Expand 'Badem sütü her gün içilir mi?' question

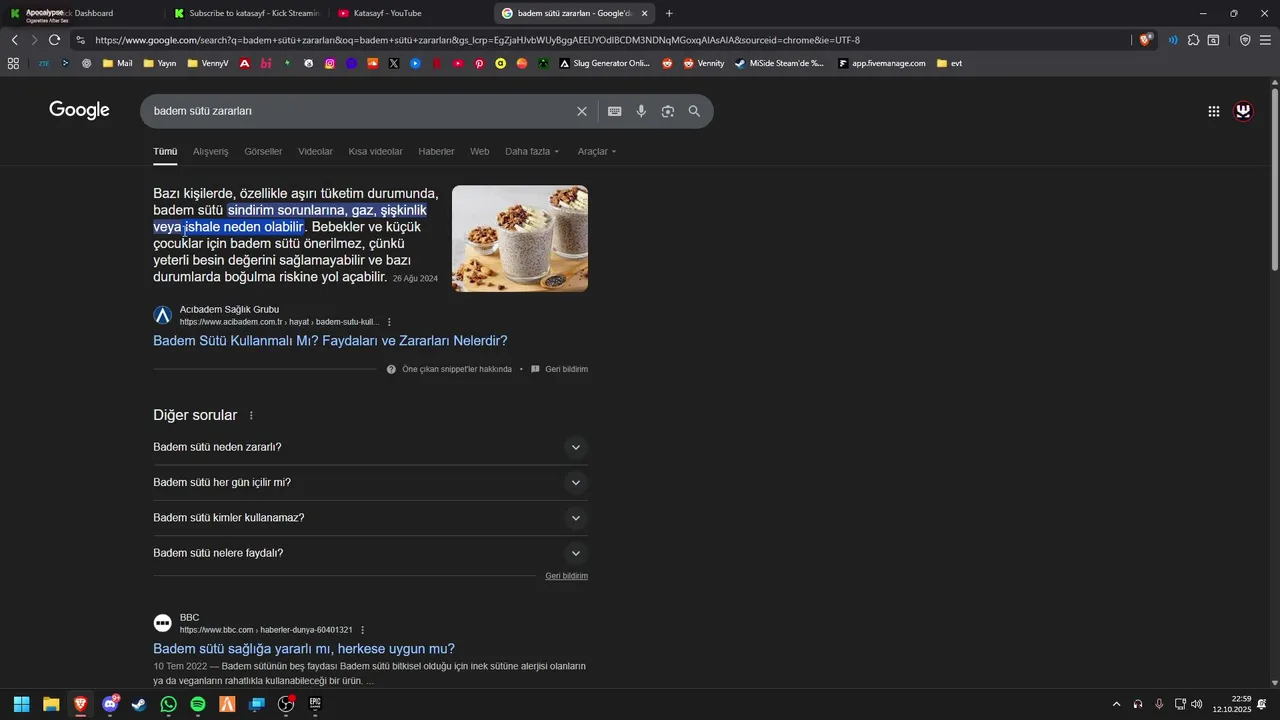click(x=370, y=483)
